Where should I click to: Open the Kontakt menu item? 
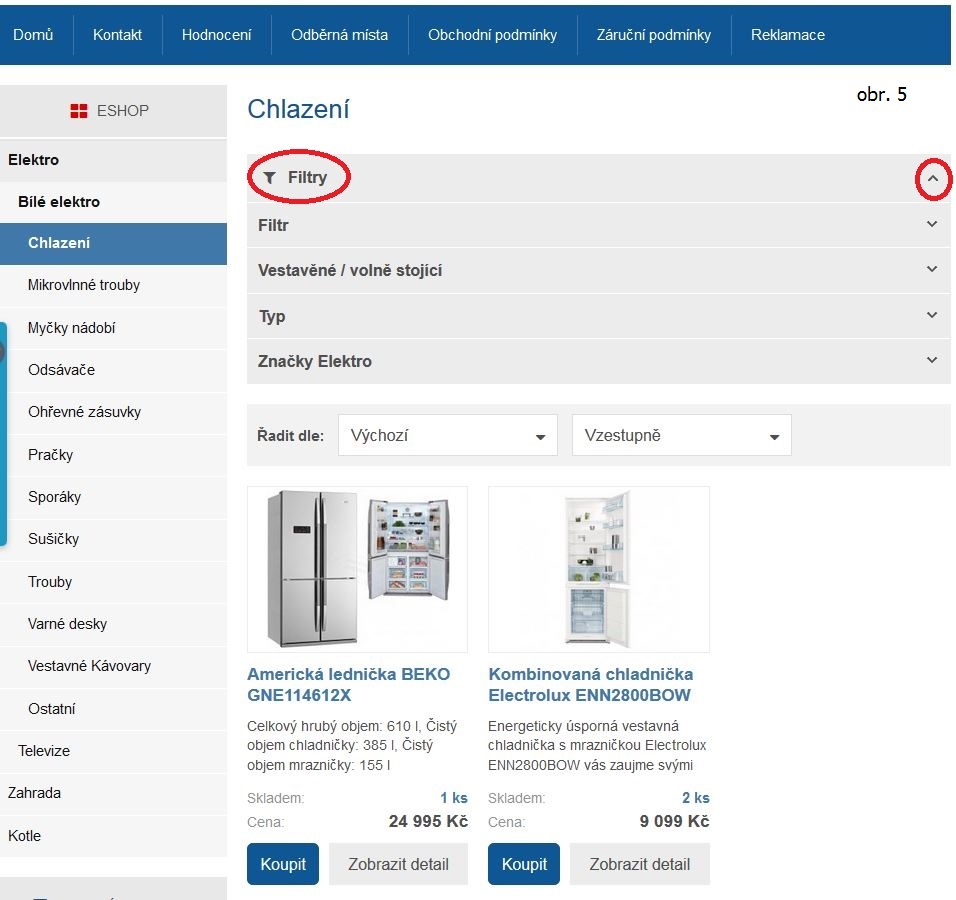117,35
